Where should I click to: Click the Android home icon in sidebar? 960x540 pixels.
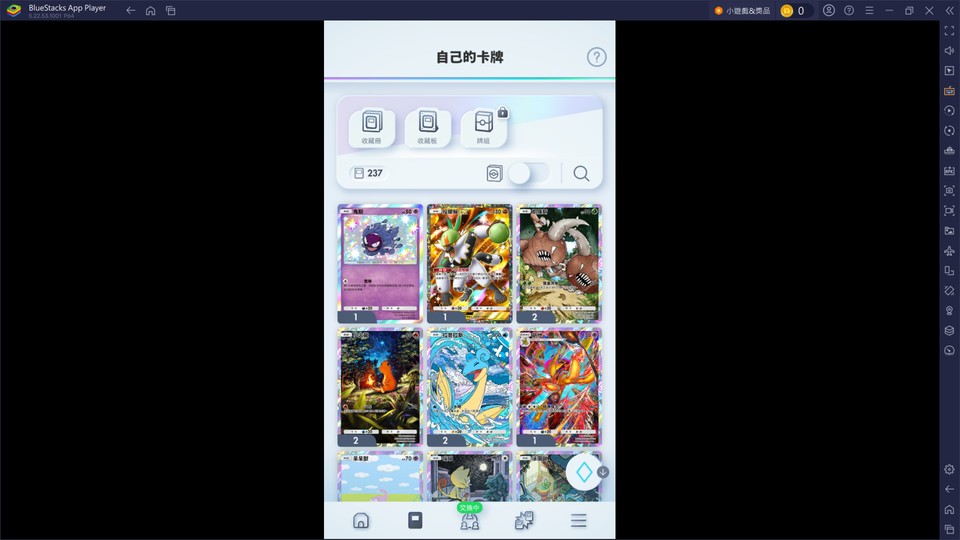(x=949, y=509)
